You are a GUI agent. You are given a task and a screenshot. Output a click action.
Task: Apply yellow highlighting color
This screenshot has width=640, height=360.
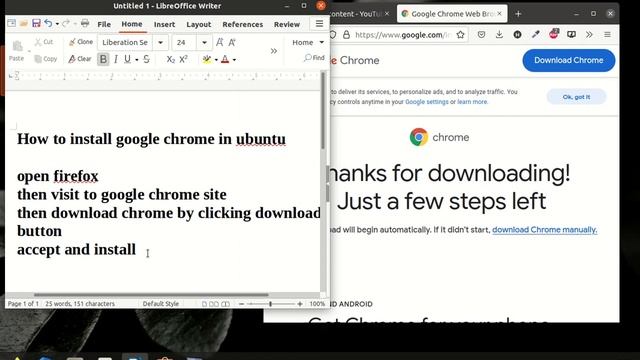pos(207,60)
